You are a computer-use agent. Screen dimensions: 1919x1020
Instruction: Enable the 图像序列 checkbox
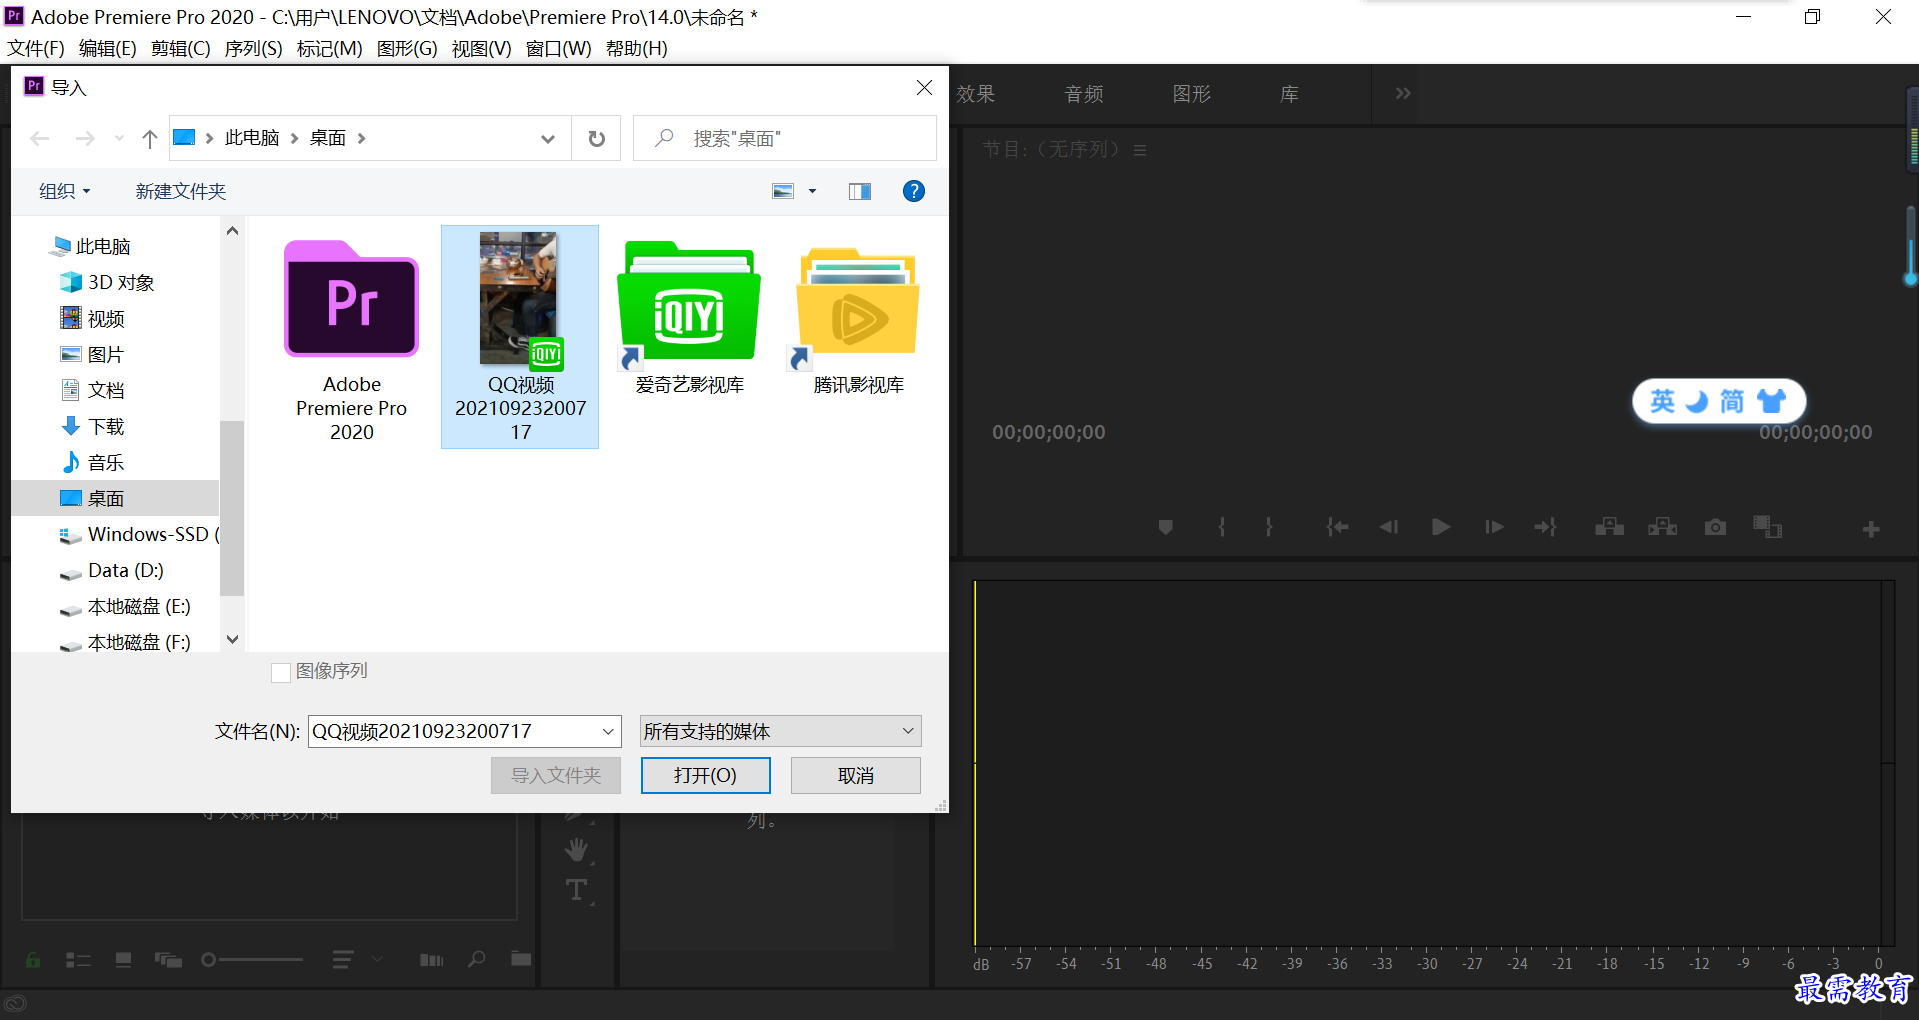tap(281, 672)
